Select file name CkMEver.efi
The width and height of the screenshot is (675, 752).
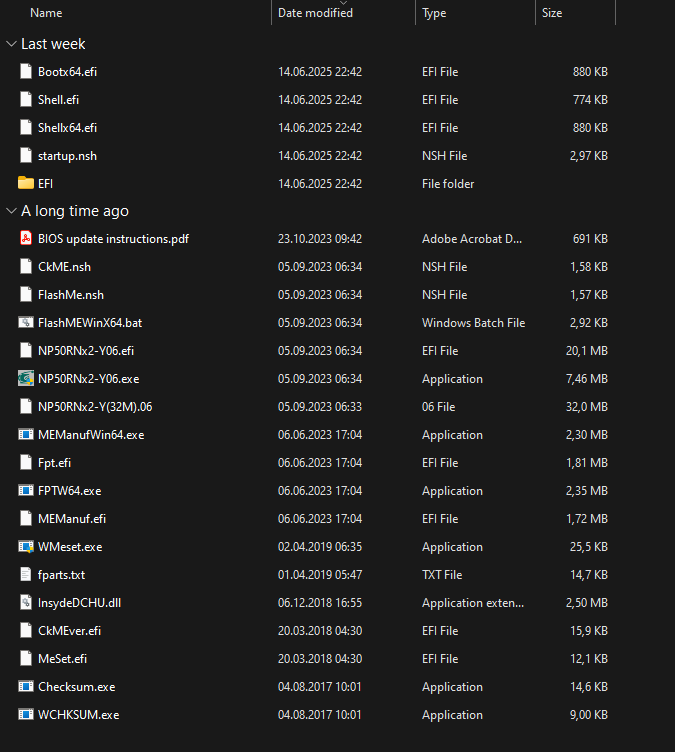[70, 630]
